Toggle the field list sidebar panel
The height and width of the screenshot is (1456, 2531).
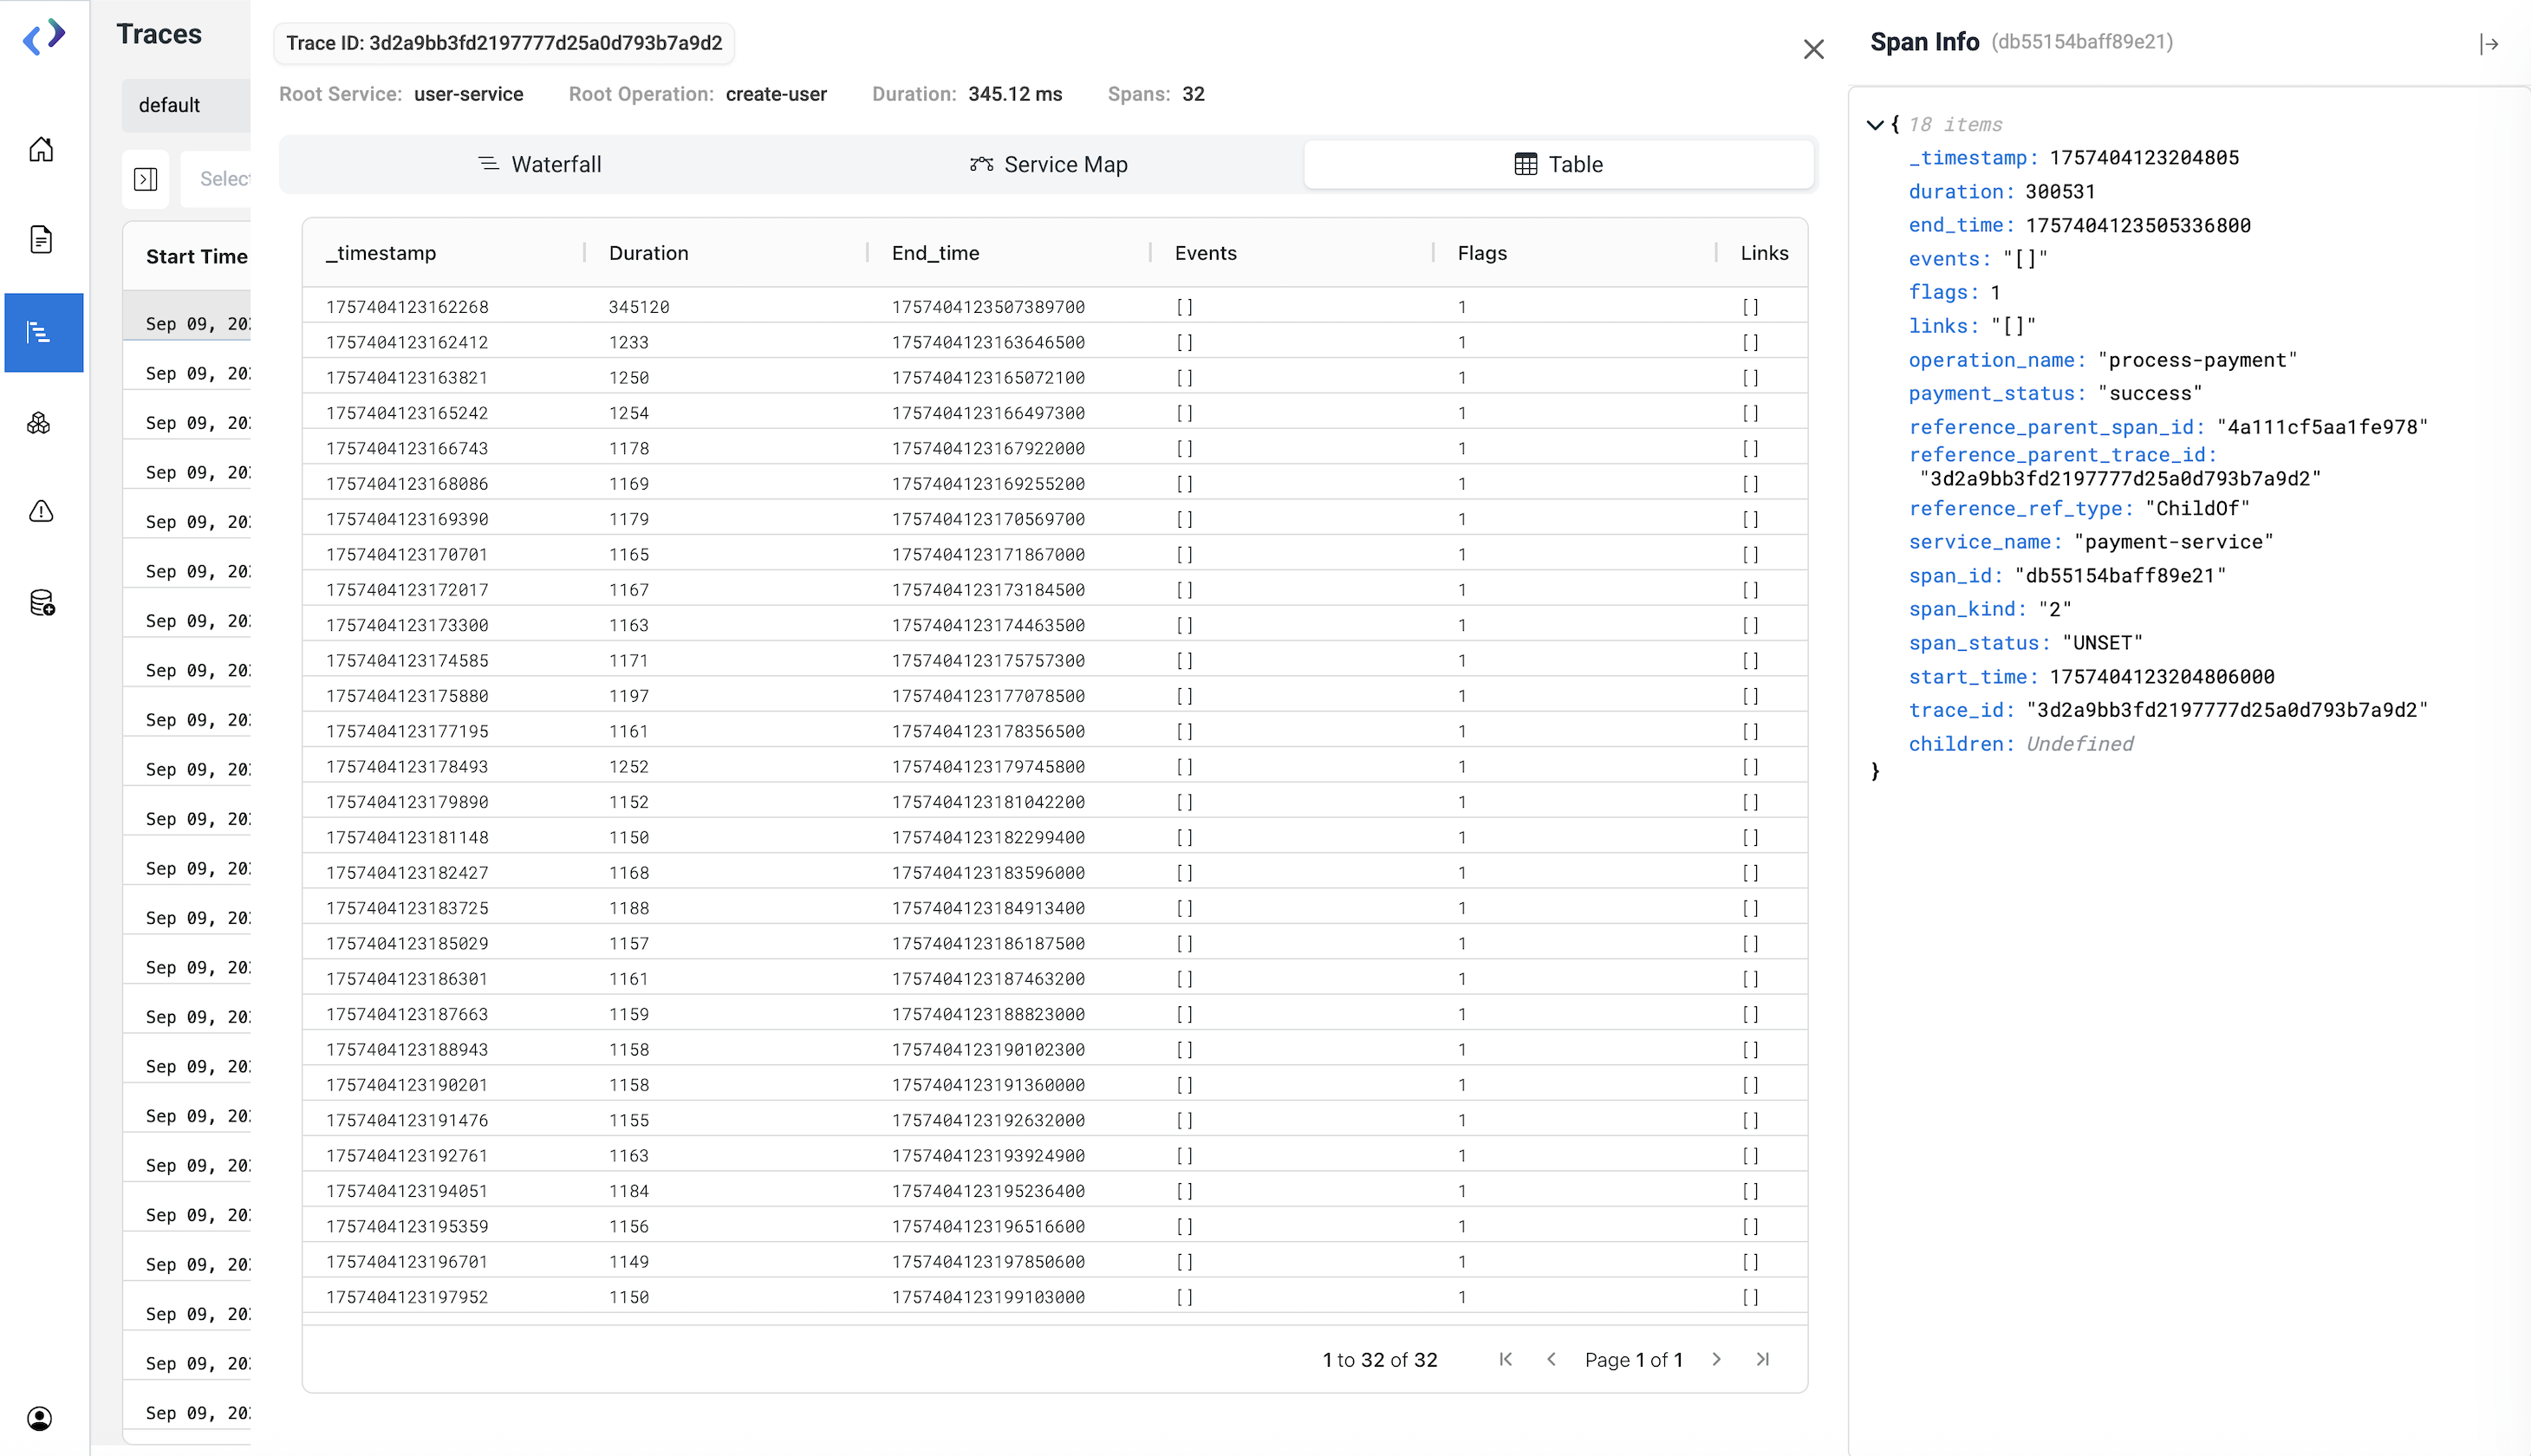coord(145,179)
